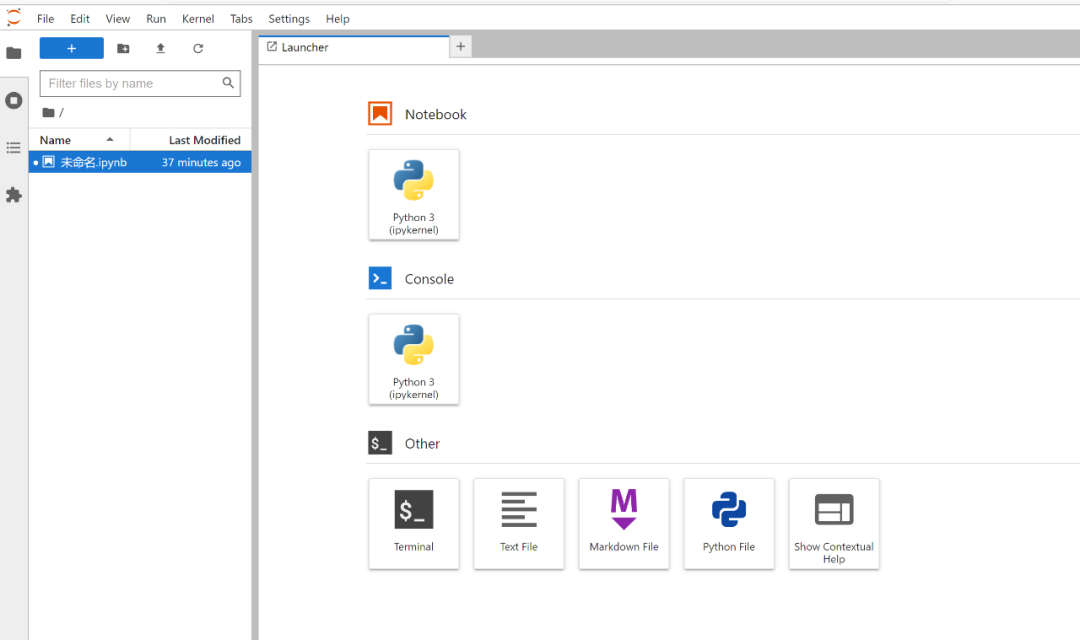1080x640 pixels.
Task: Launch Python 3 notebook card
Action: (x=414, y=195)
